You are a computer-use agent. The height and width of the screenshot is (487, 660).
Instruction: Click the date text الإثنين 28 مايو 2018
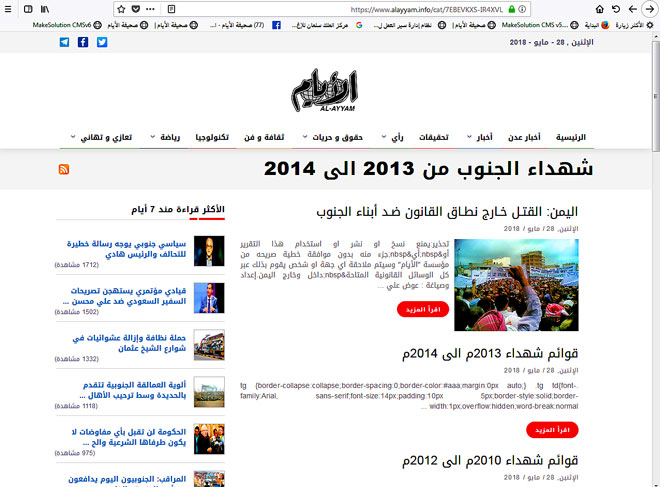point(551,42)
